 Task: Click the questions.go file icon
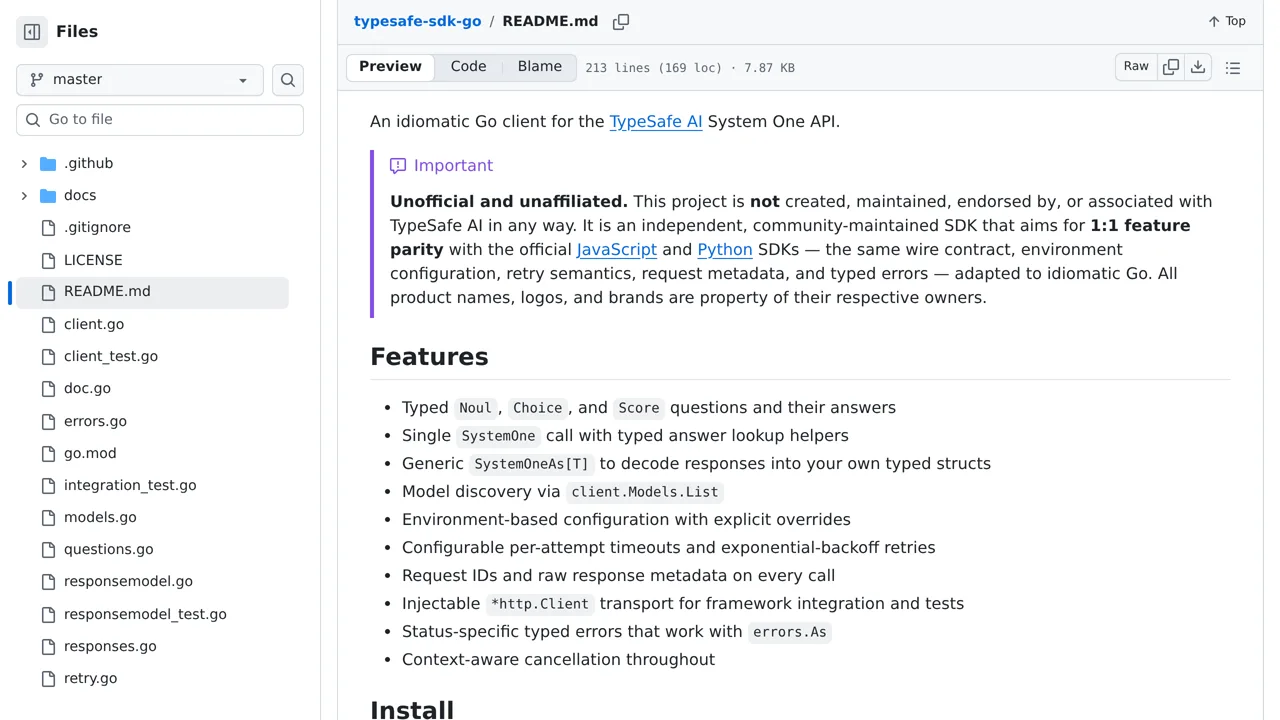click(48, 549)
